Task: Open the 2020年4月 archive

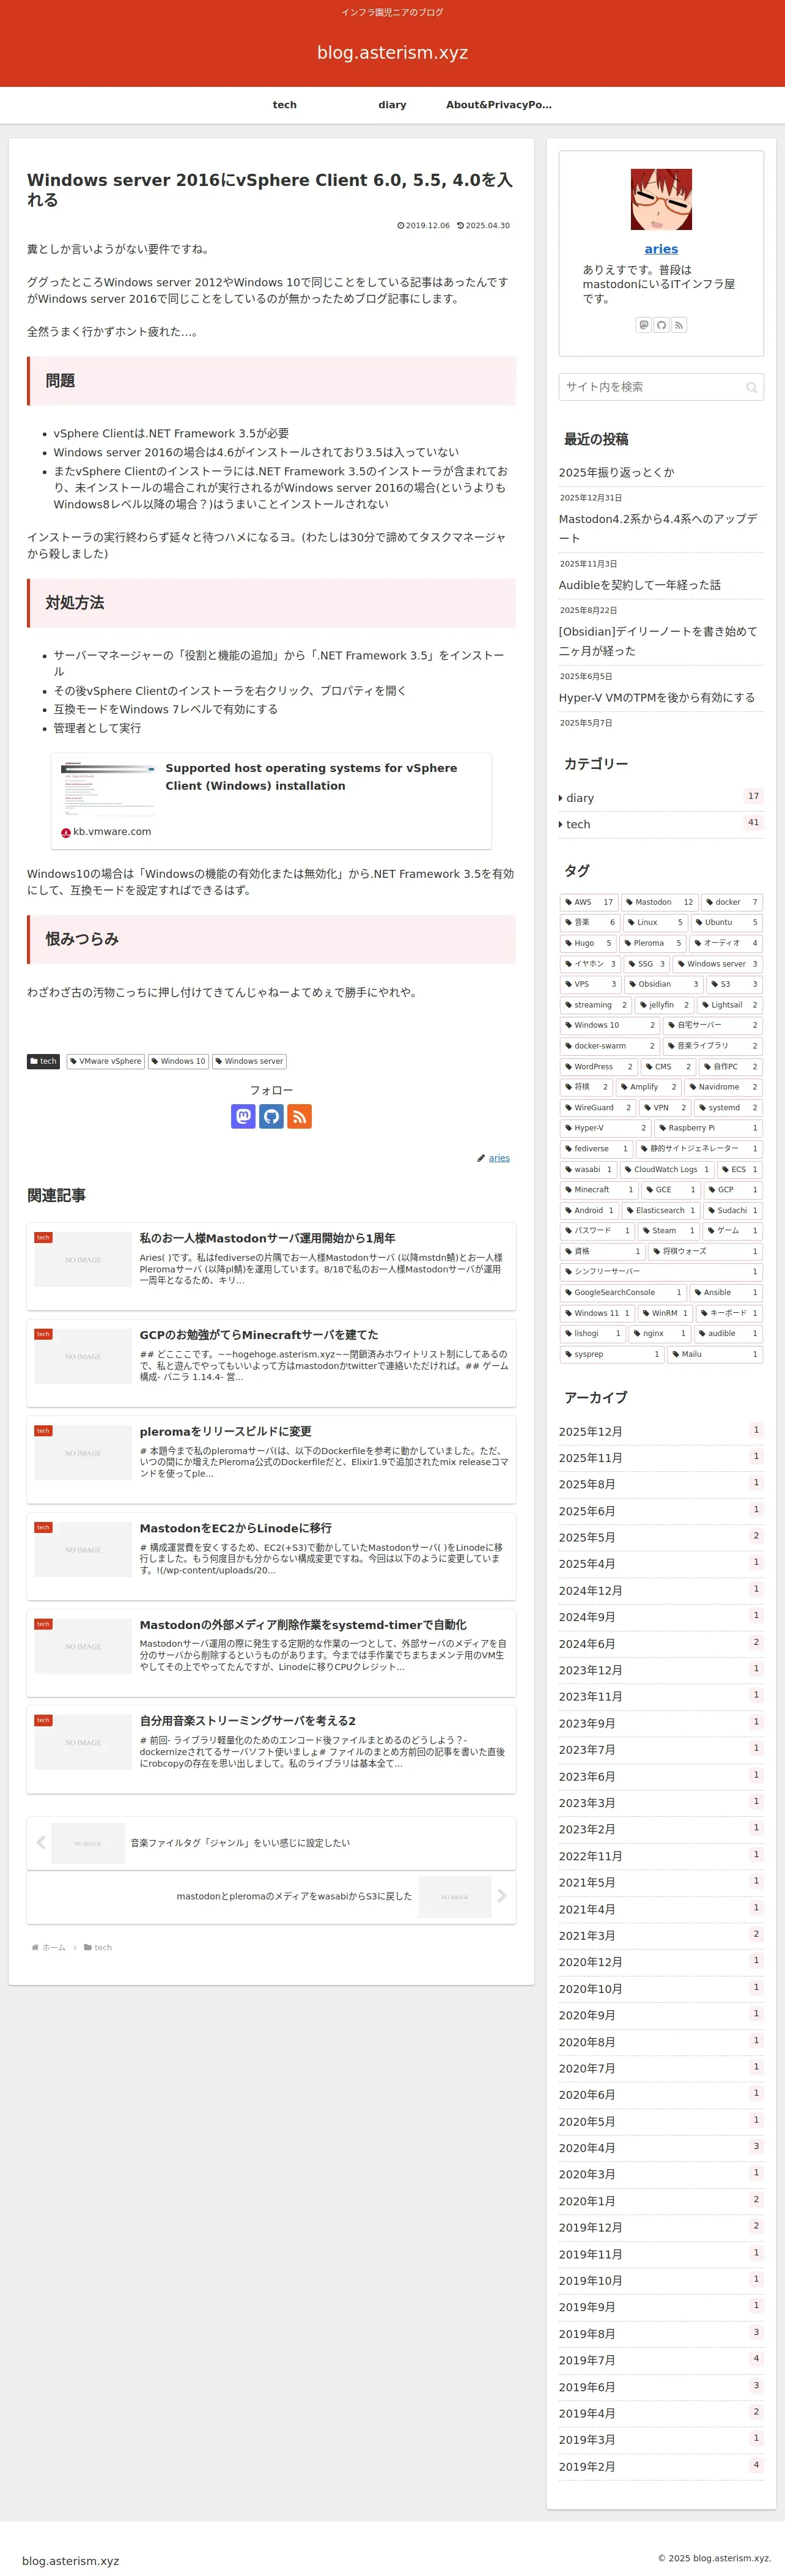Action: tap(661, 2147)
